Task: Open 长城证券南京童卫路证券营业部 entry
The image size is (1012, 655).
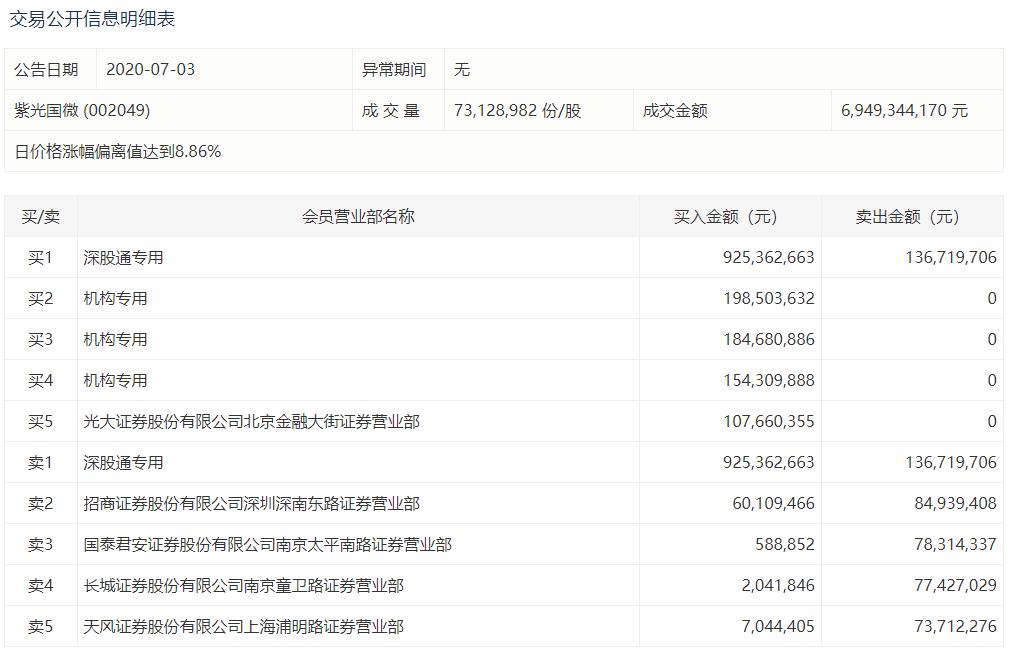Action: tap(243, 586)
